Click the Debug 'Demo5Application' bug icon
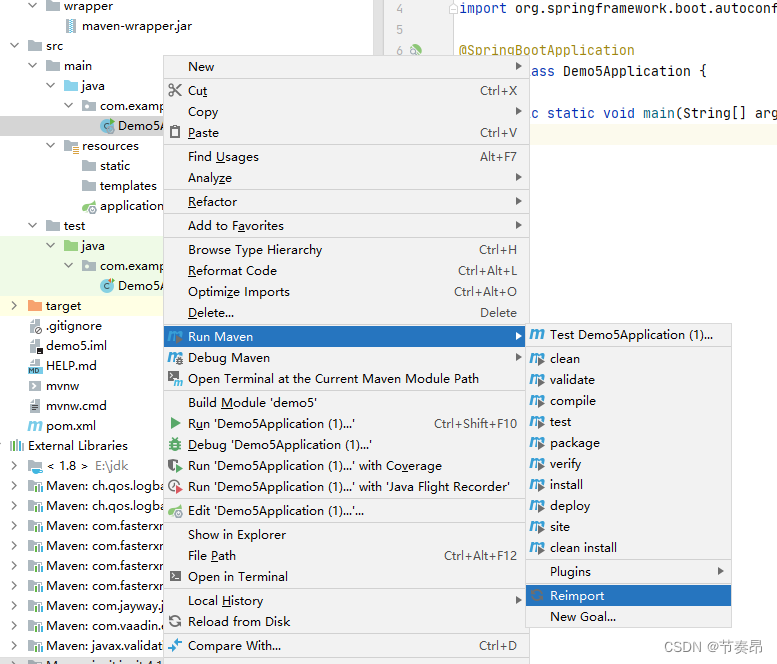This screenshot has width=777, height=664. point(175,444)
